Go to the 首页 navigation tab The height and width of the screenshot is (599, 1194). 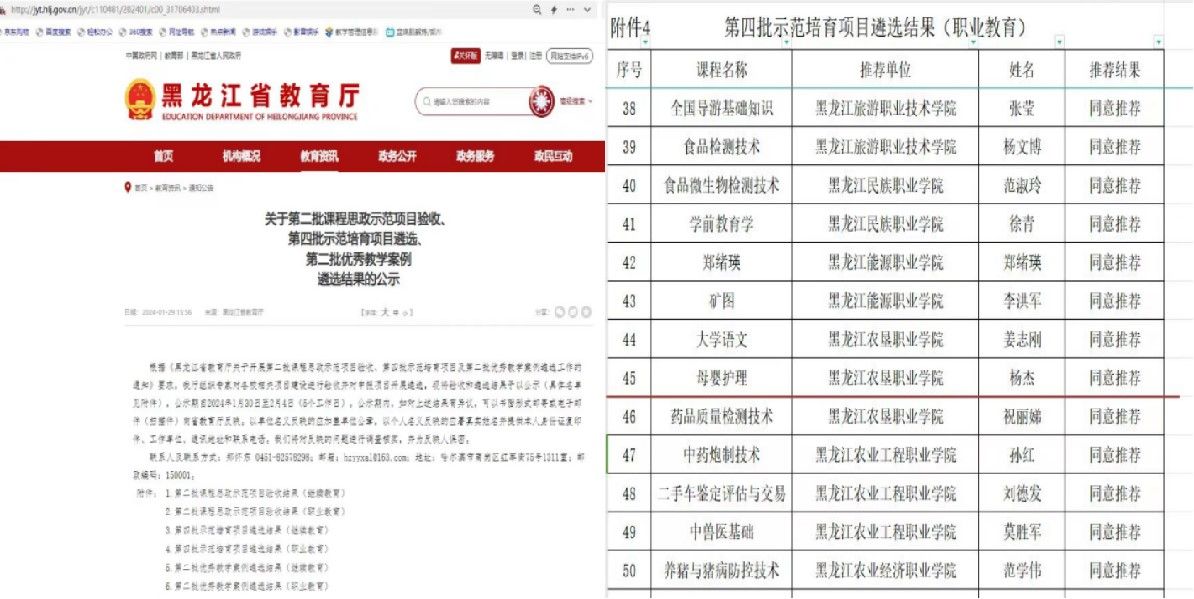(163, 156)
